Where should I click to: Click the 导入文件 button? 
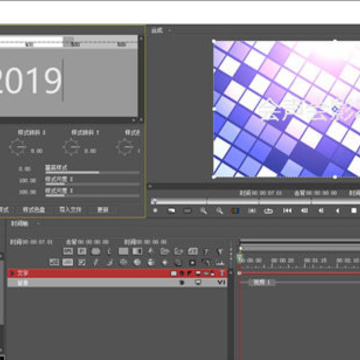tap(70, 210)
